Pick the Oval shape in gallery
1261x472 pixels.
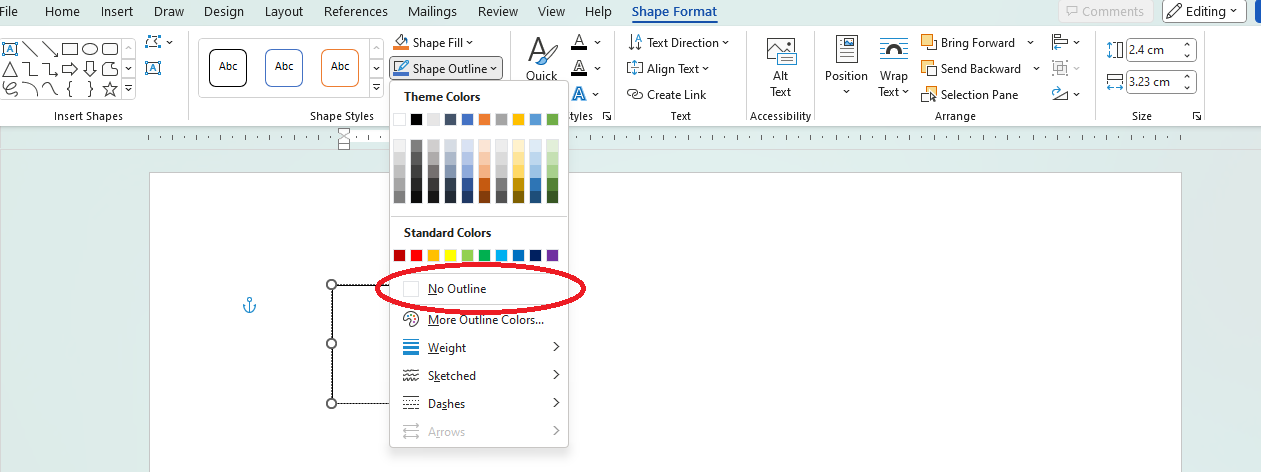click(90, 48)
